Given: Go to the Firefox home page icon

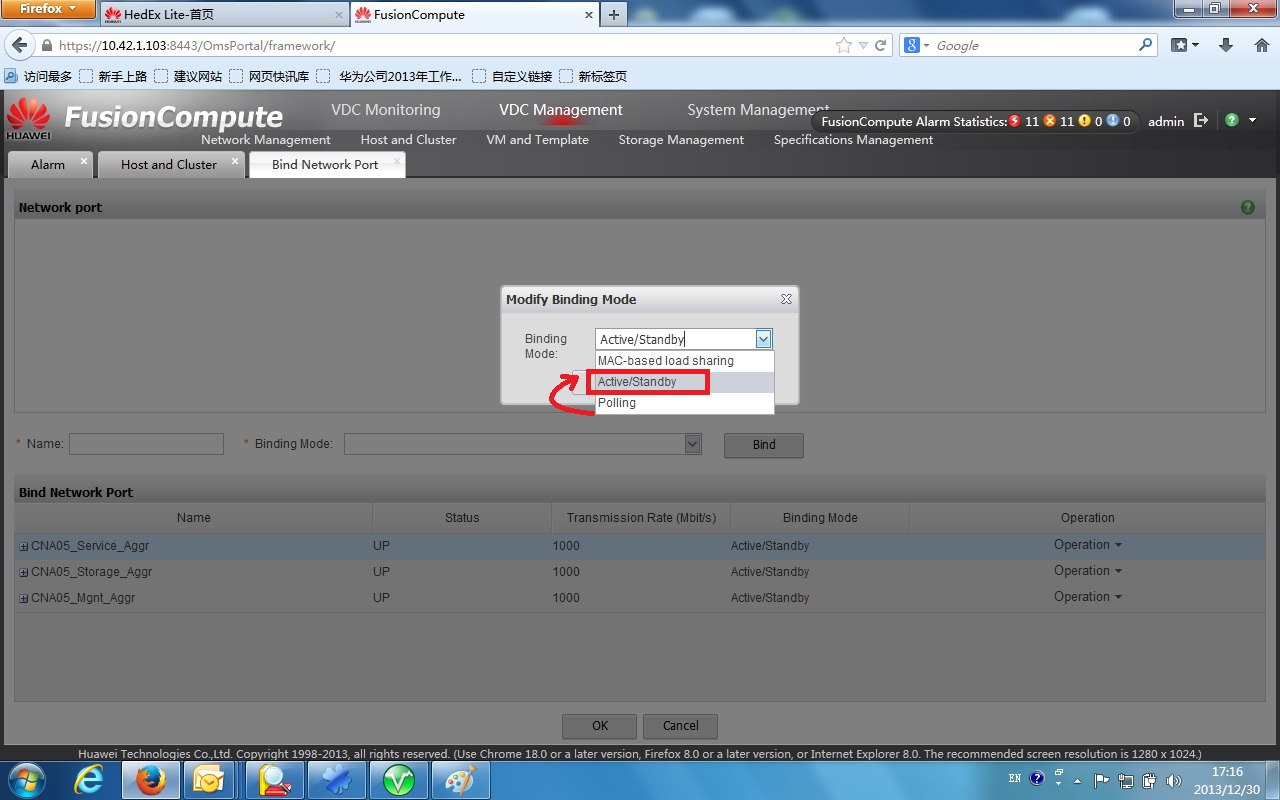Looking at the screenshot, I should [1261, 45].
